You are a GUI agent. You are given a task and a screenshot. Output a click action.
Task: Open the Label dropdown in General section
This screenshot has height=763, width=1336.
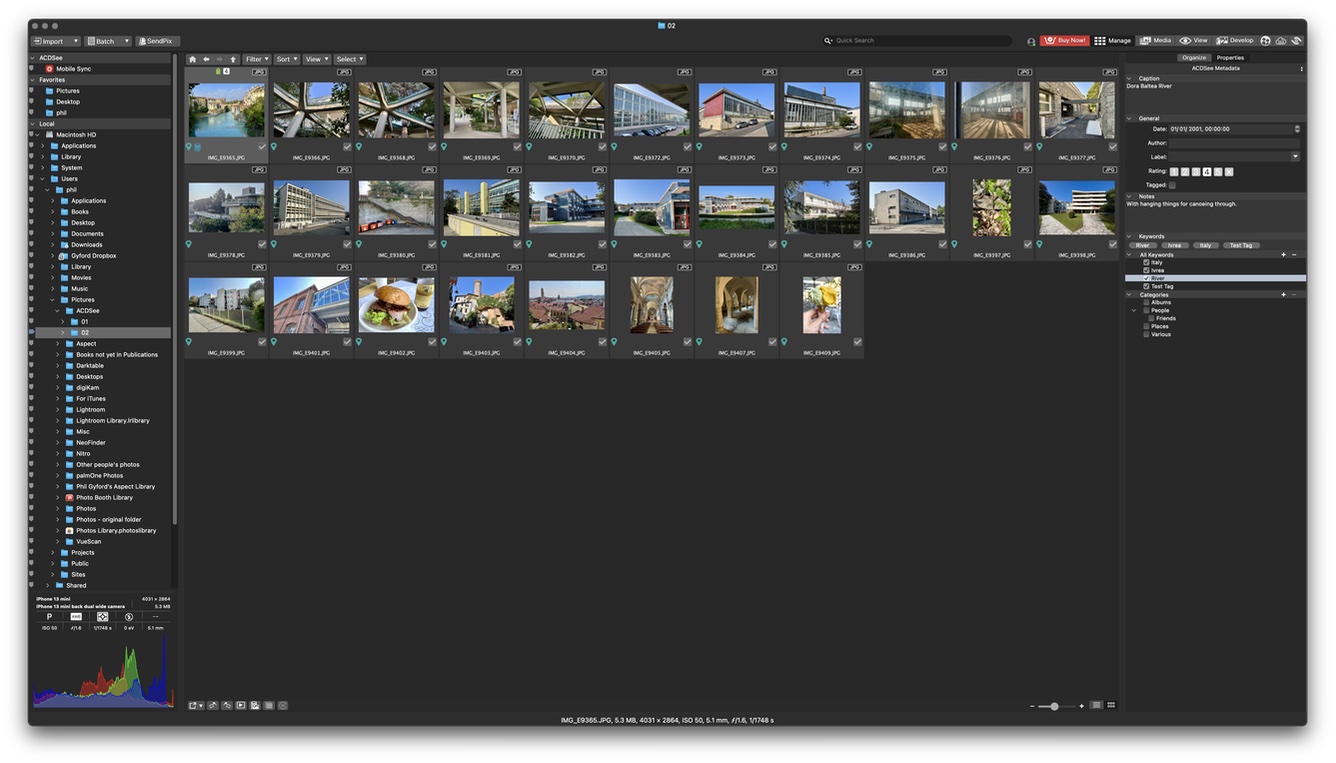[x=1295, y=157]
